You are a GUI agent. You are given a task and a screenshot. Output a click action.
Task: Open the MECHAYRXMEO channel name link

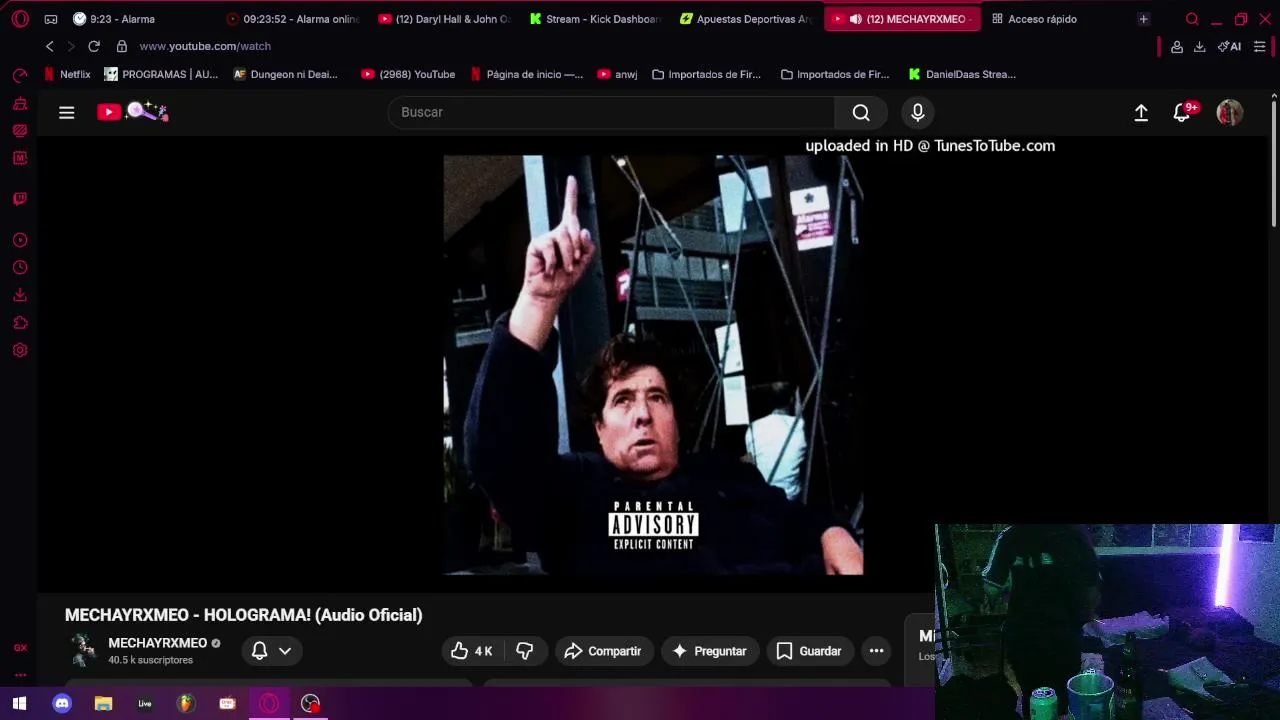158,643
